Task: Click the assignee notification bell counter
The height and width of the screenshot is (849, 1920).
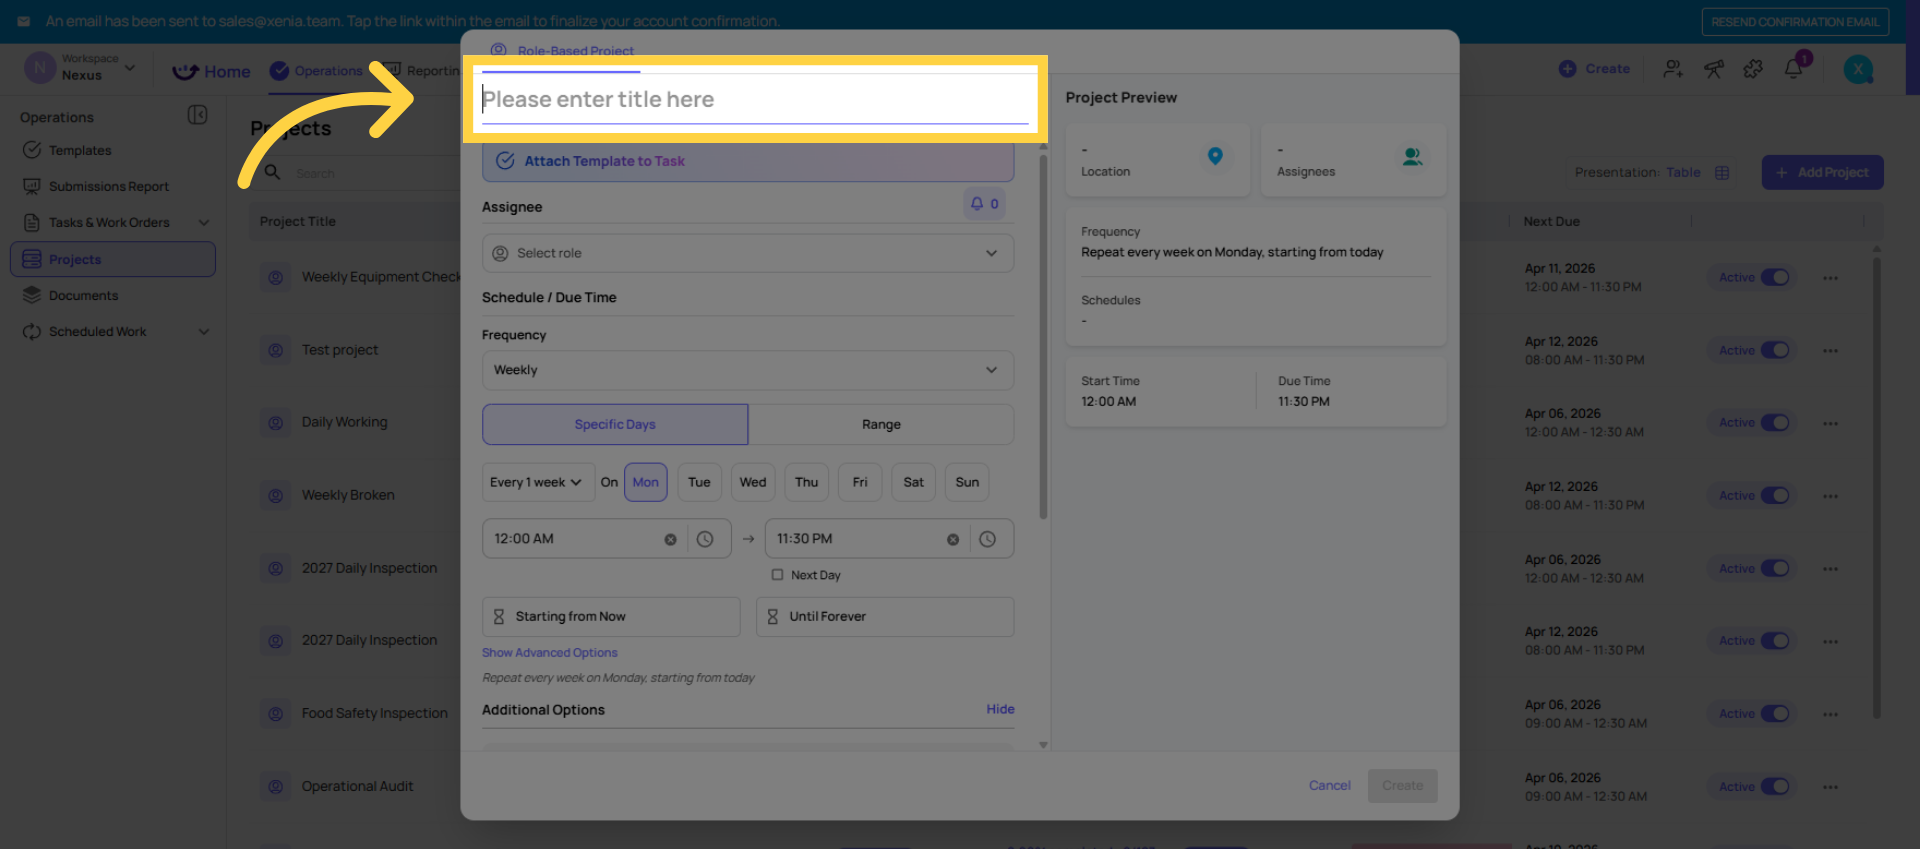Action: tap(984, 204)
